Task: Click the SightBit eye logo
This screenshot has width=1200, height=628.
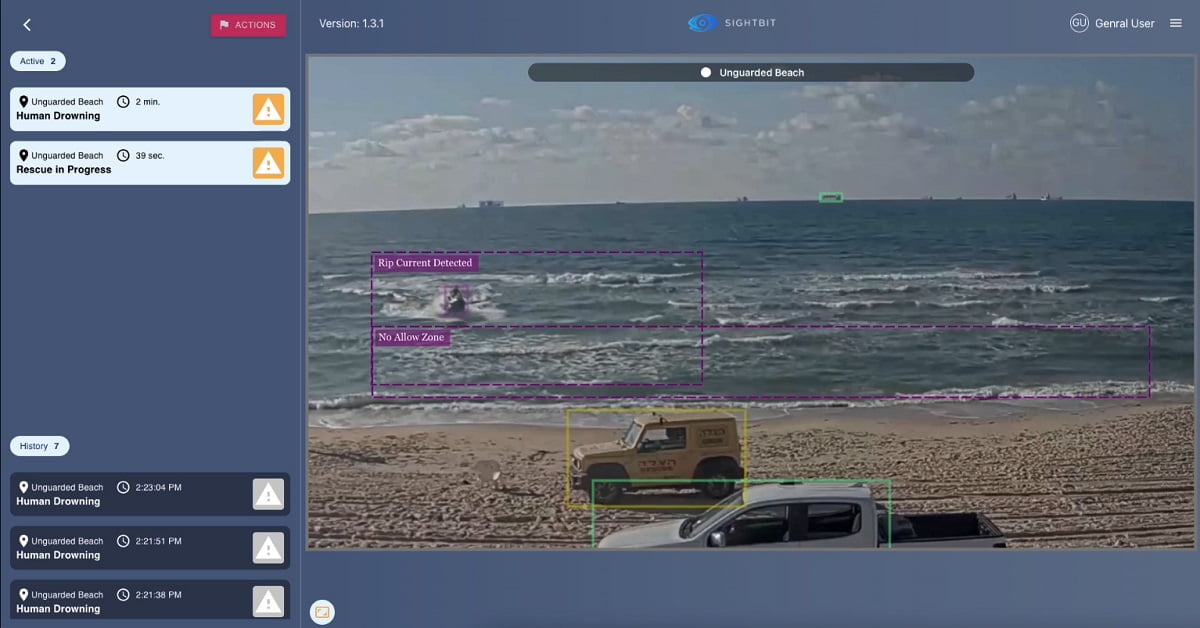Action: (x=703, y=23)
